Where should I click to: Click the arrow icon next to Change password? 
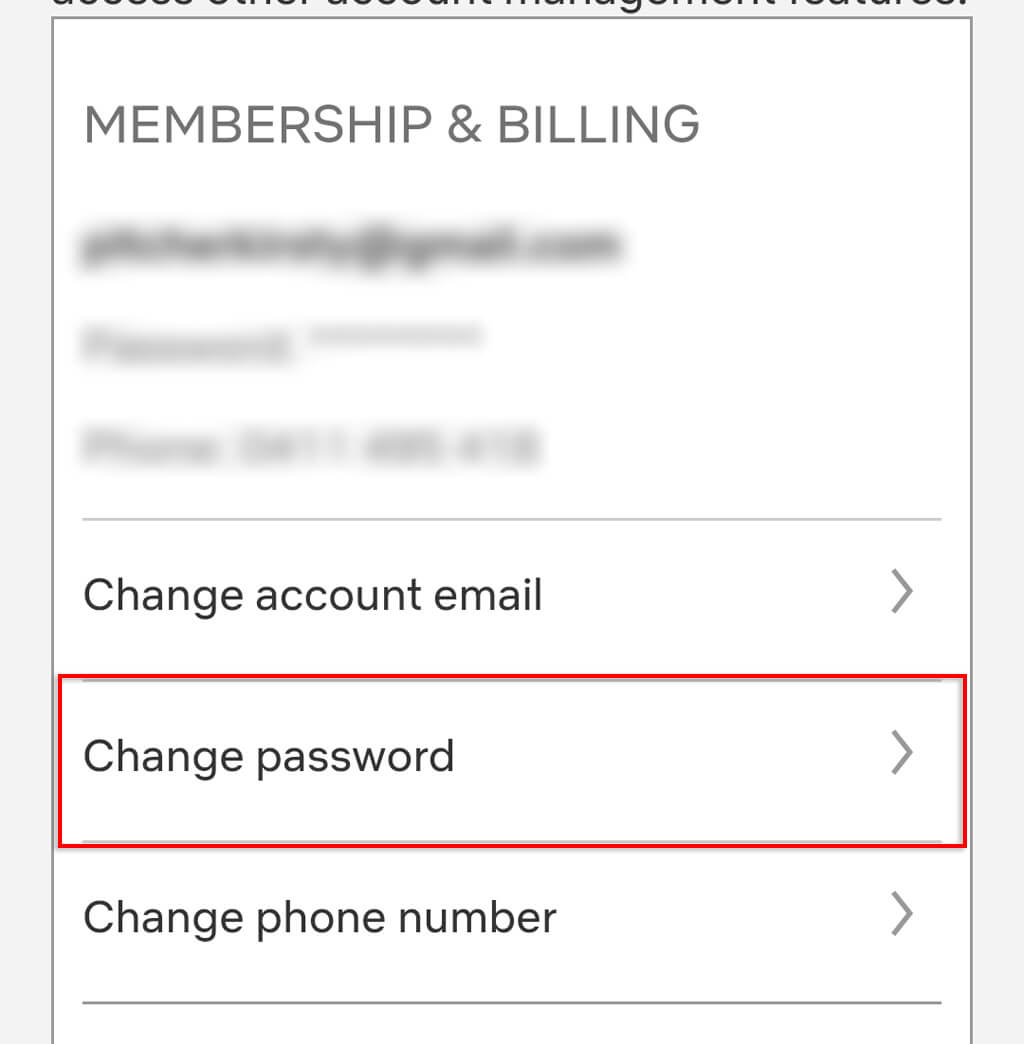[902, 755]
